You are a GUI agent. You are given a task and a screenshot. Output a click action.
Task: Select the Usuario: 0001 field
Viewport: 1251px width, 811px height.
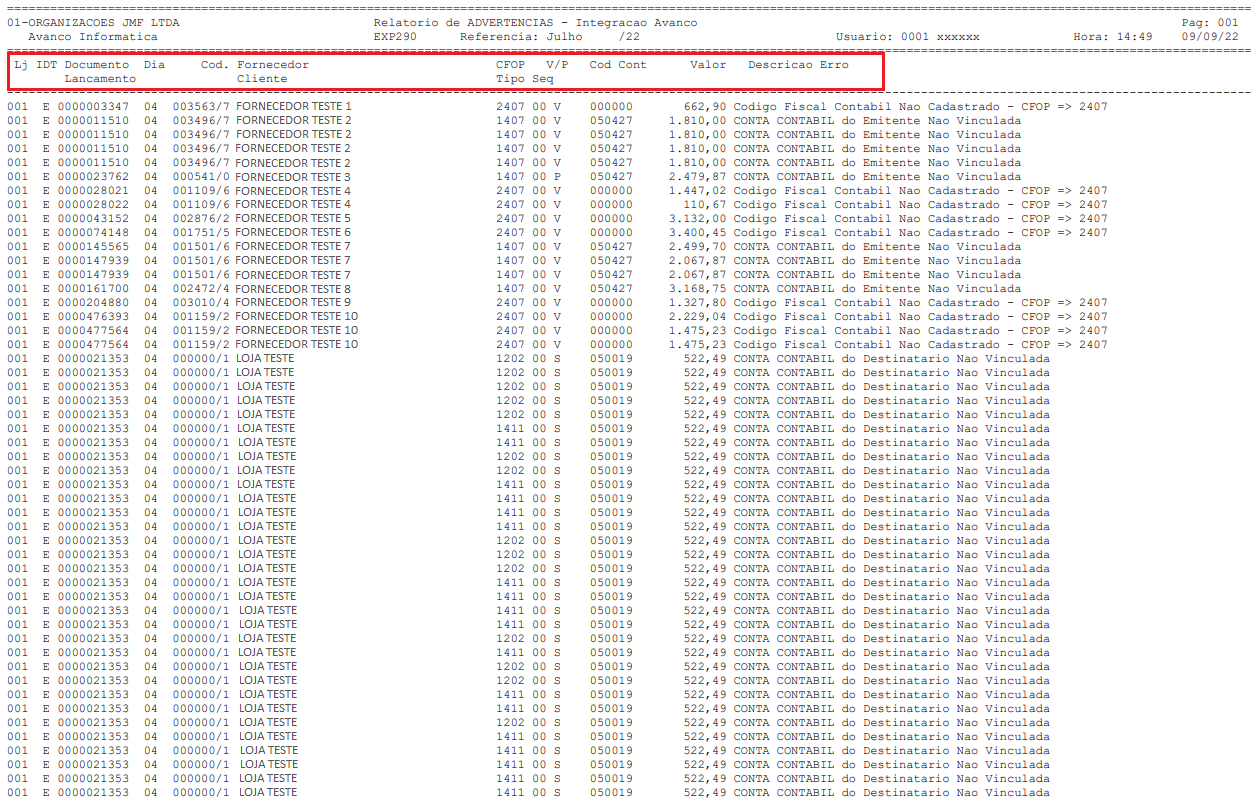[x=907, y=37]
